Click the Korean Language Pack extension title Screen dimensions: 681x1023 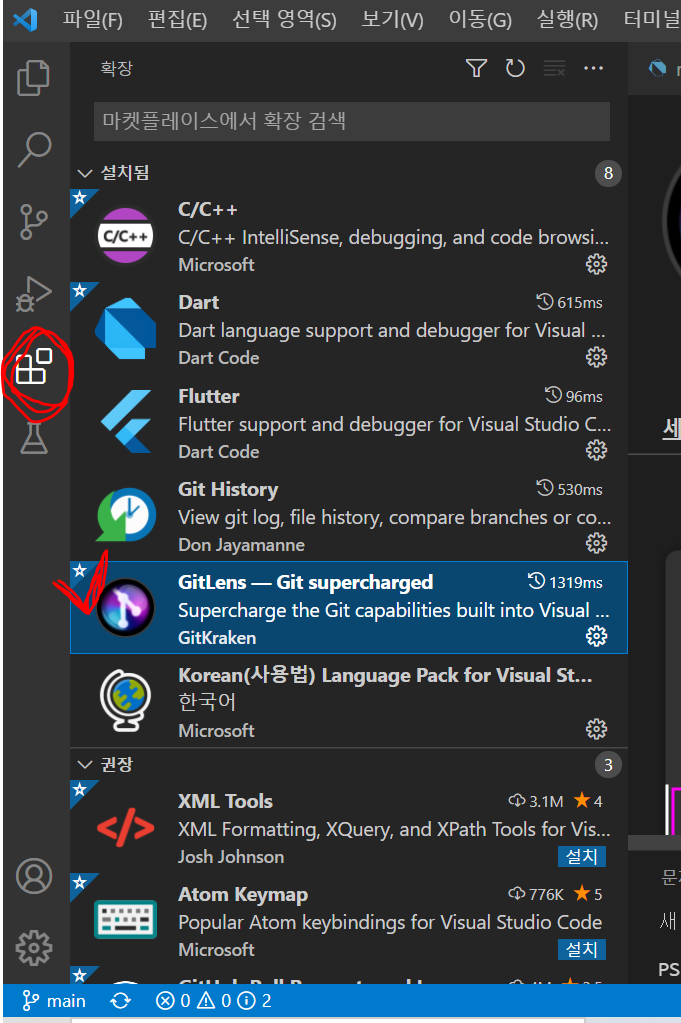(385, 675)
